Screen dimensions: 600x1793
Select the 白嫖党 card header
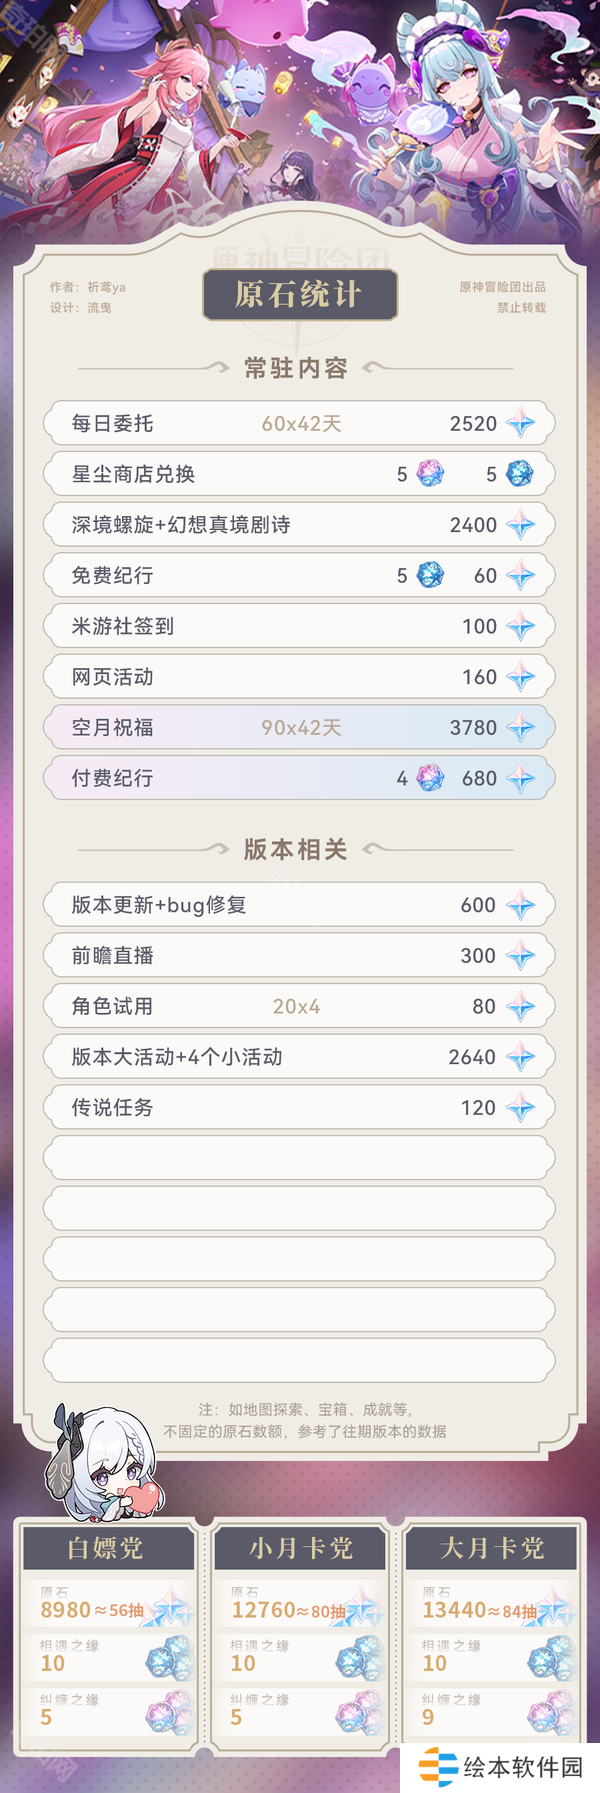(106, 1549)
